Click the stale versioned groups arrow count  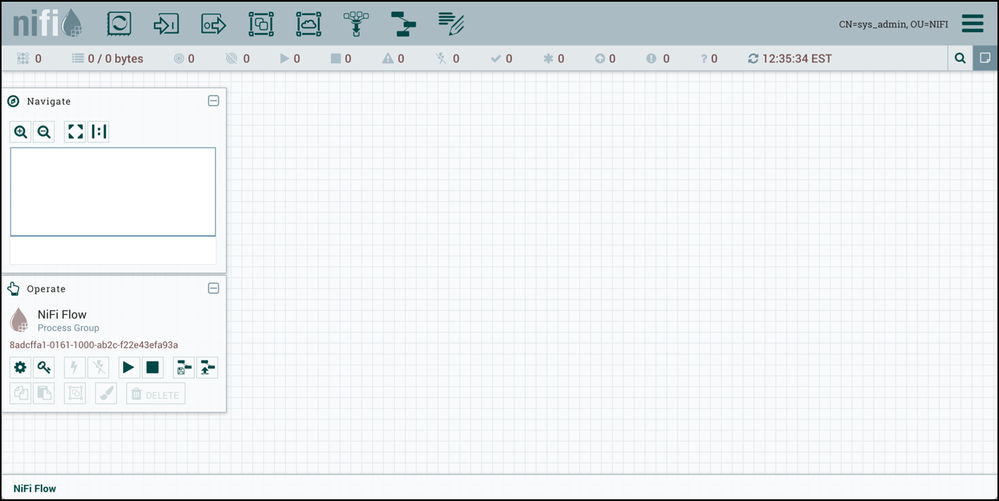tap(605, 59)
